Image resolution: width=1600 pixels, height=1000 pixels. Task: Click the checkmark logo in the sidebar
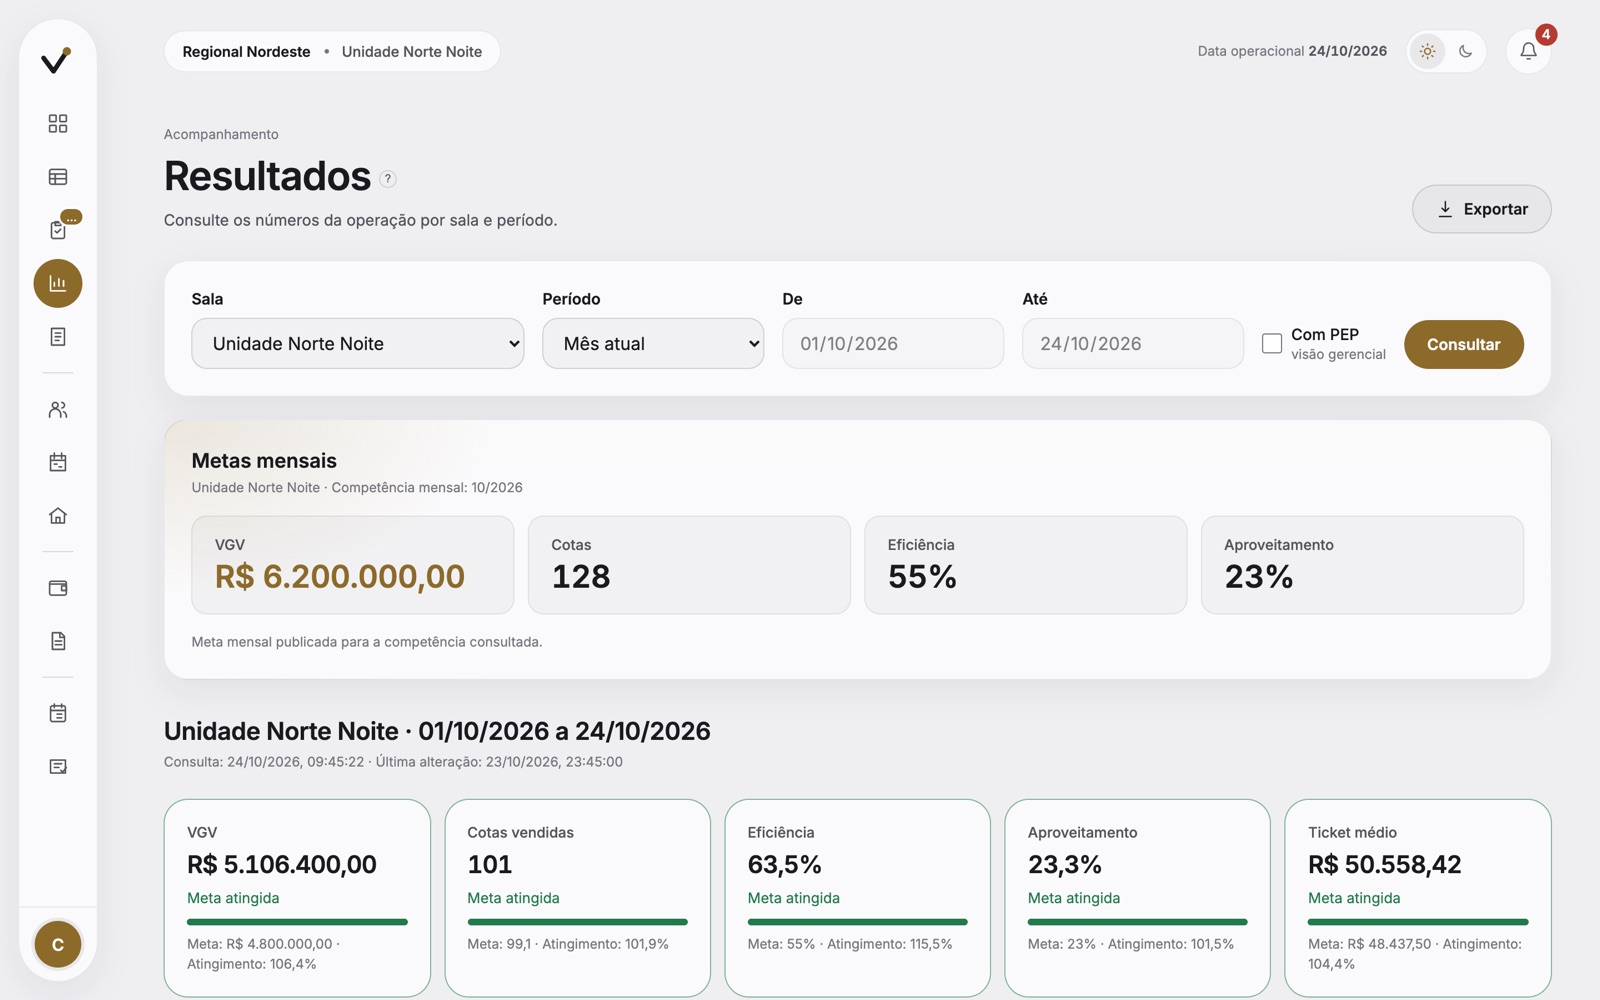pos(56,61)
